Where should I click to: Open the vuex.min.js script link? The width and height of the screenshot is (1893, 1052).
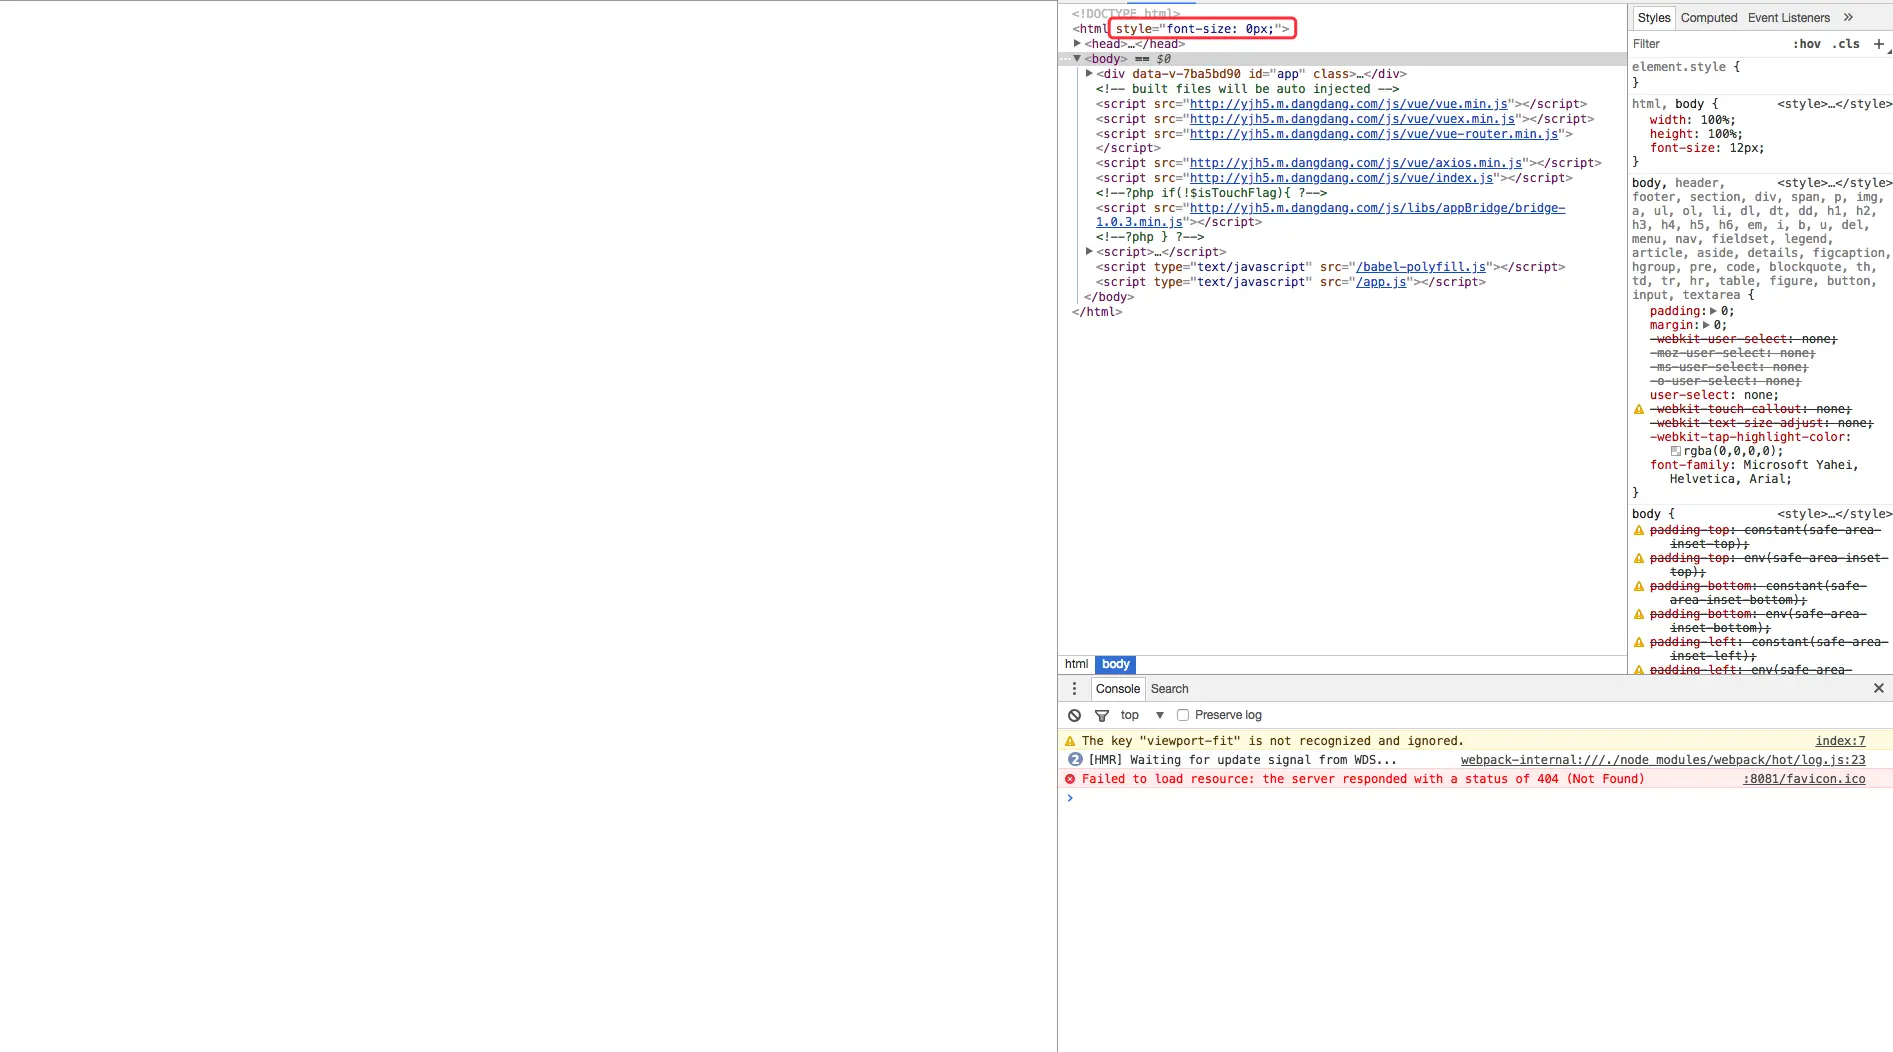point(1352,119)
